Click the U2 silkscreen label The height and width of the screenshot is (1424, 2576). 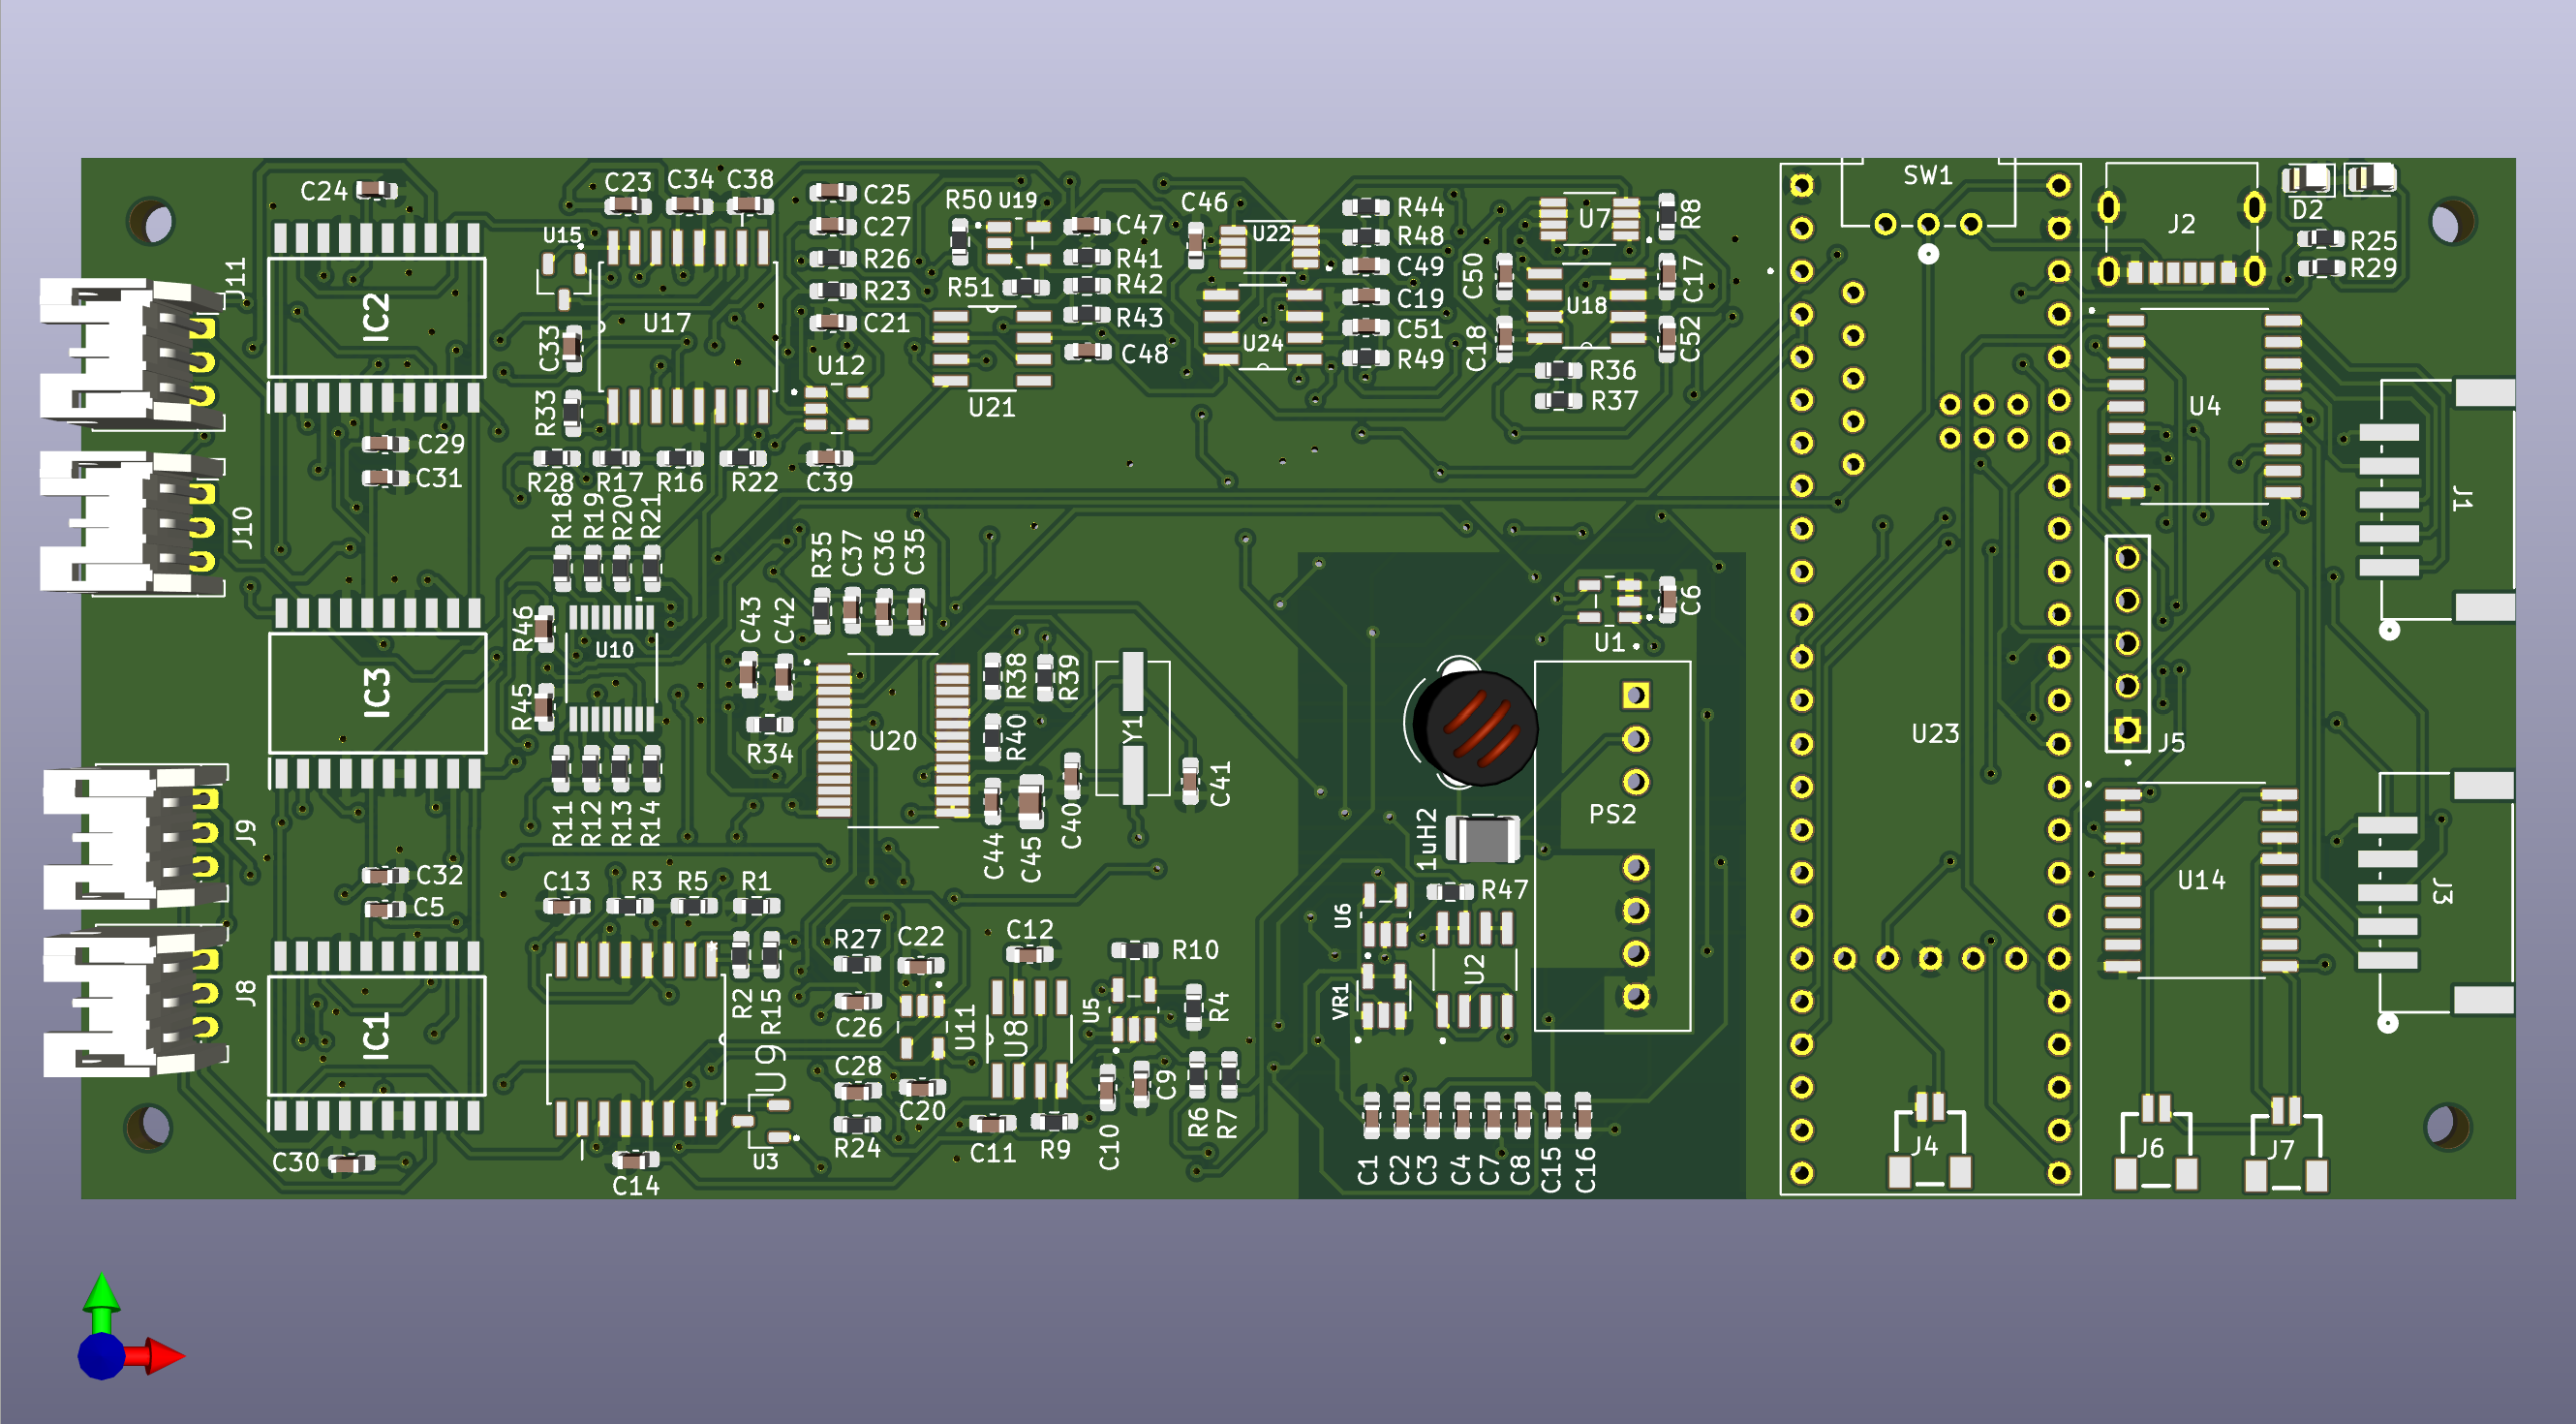tap(1474, 969)
